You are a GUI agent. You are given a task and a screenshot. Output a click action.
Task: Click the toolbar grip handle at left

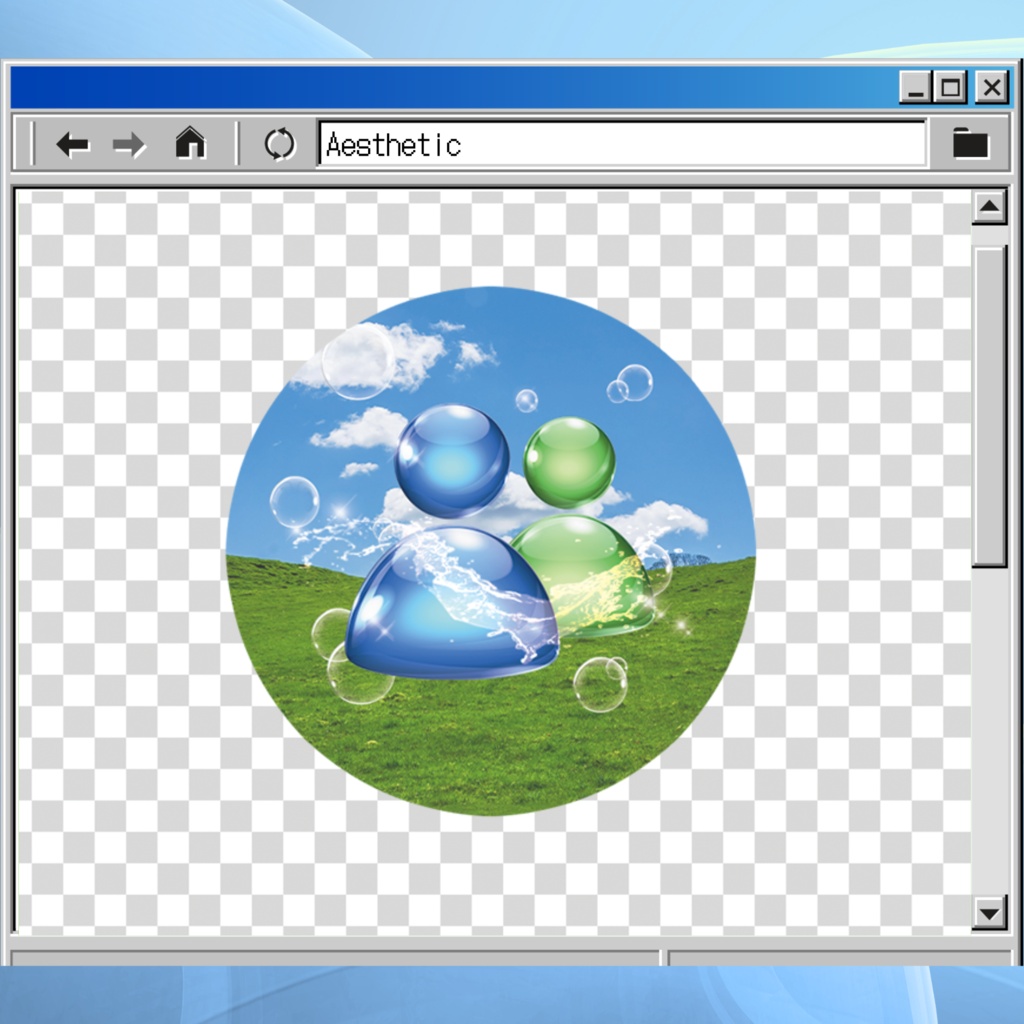coord(32,144)
